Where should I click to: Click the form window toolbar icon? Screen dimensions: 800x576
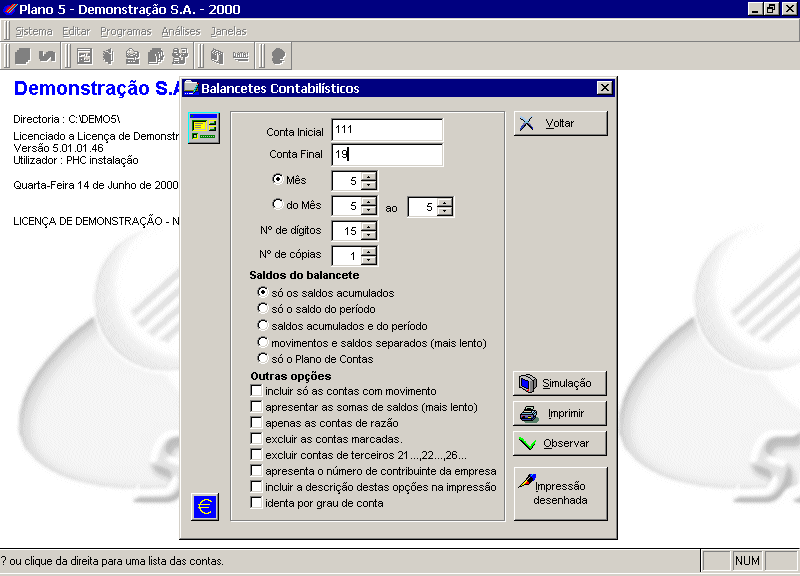[84, 56]
